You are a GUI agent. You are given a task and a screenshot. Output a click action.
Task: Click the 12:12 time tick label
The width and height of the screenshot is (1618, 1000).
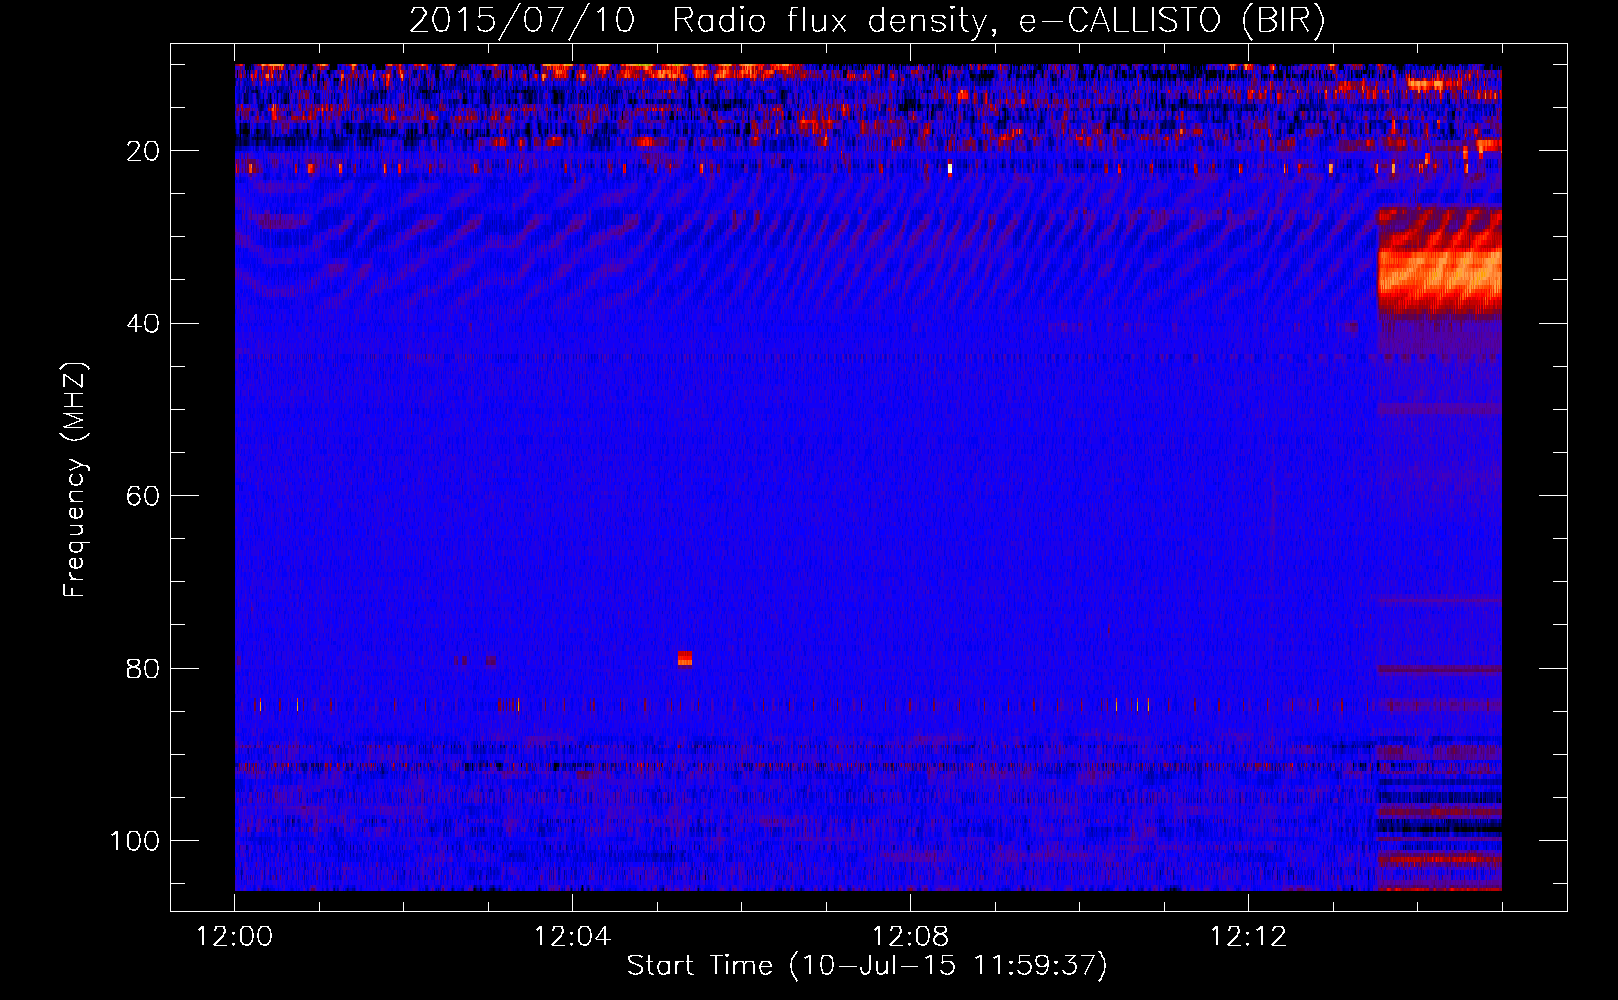pos(1248,937)
